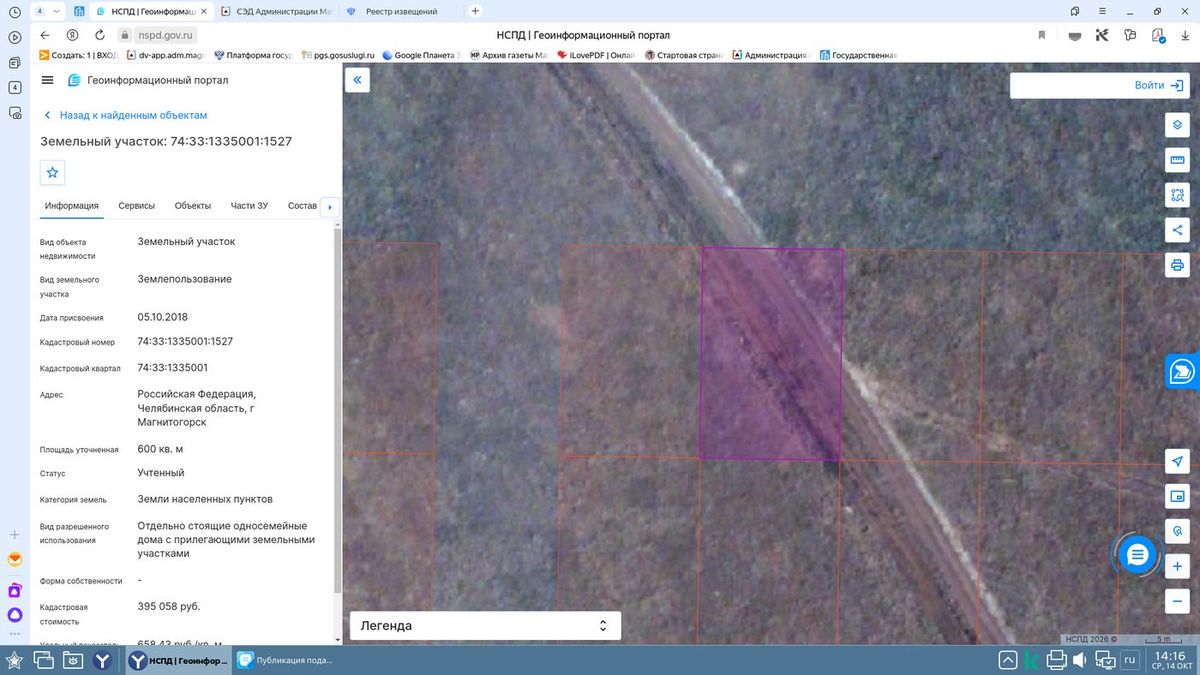Select the ruler measurement tool
Screen dimensions: 1200x675
pos(1177,160)
